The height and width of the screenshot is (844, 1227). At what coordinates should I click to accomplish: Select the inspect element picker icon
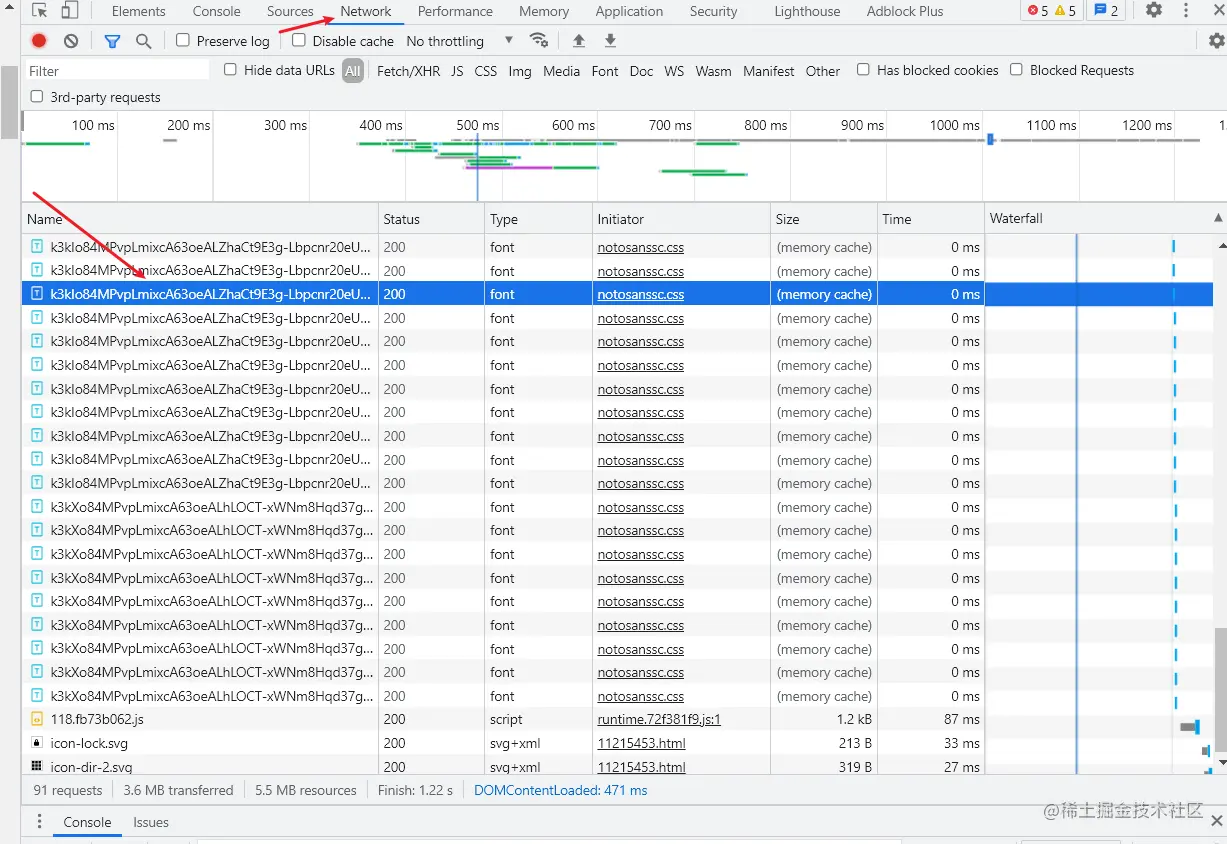[x=40, y=11]
